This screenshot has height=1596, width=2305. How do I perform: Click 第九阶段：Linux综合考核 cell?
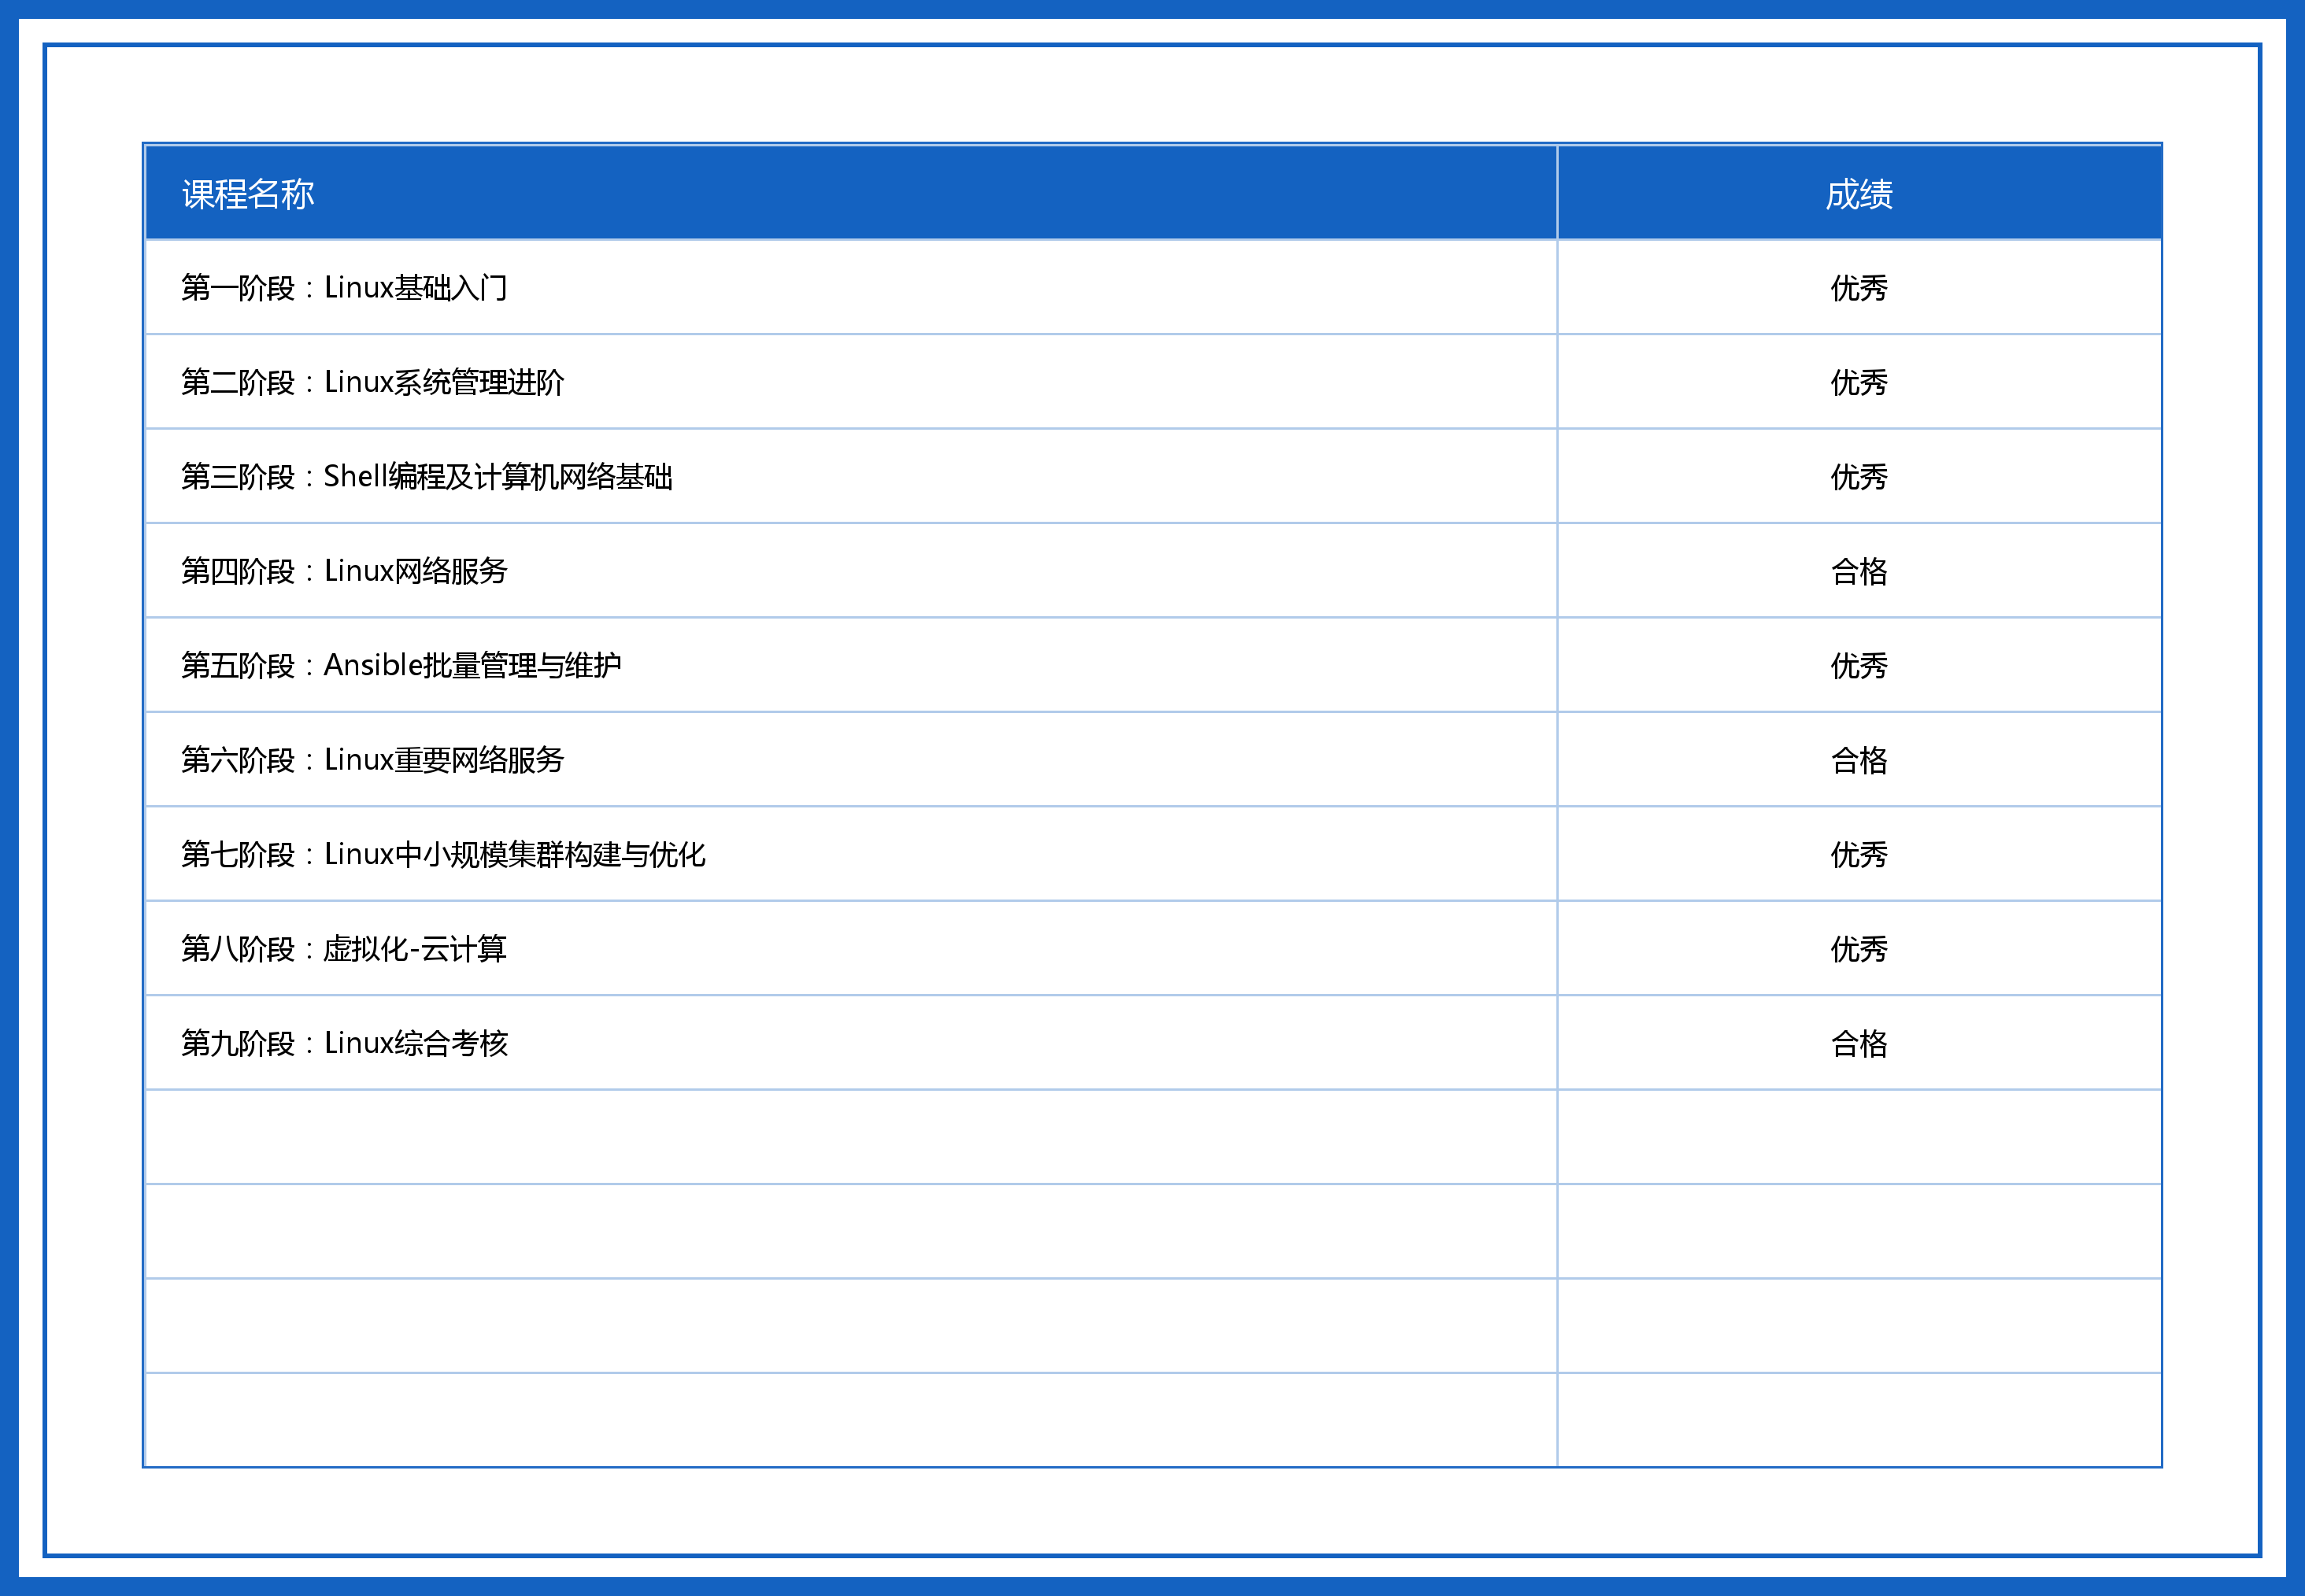point(344,1043)
